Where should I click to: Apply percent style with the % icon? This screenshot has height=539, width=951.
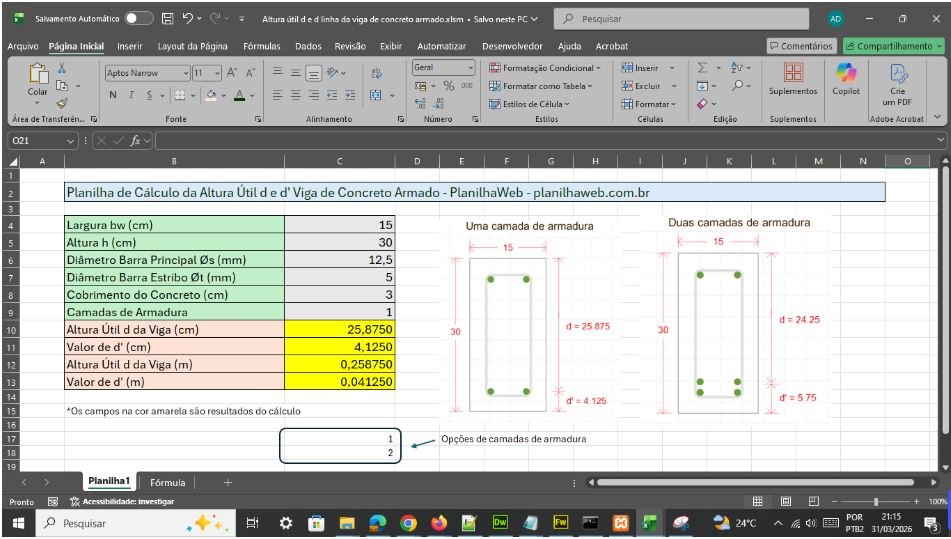pyautogui.click(x=449, y=86)
